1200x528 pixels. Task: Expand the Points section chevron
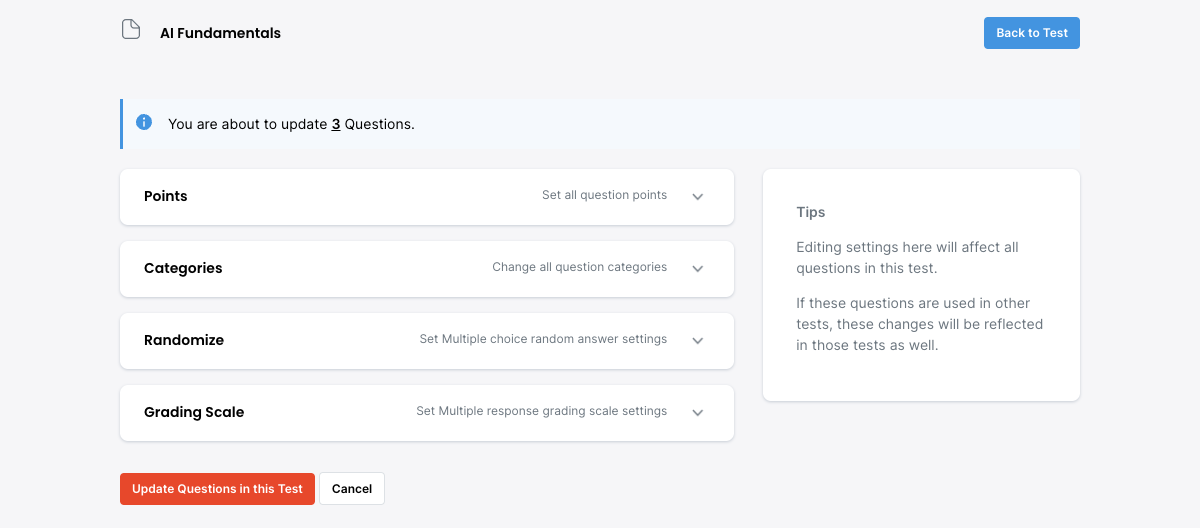[x=698, y=197]
